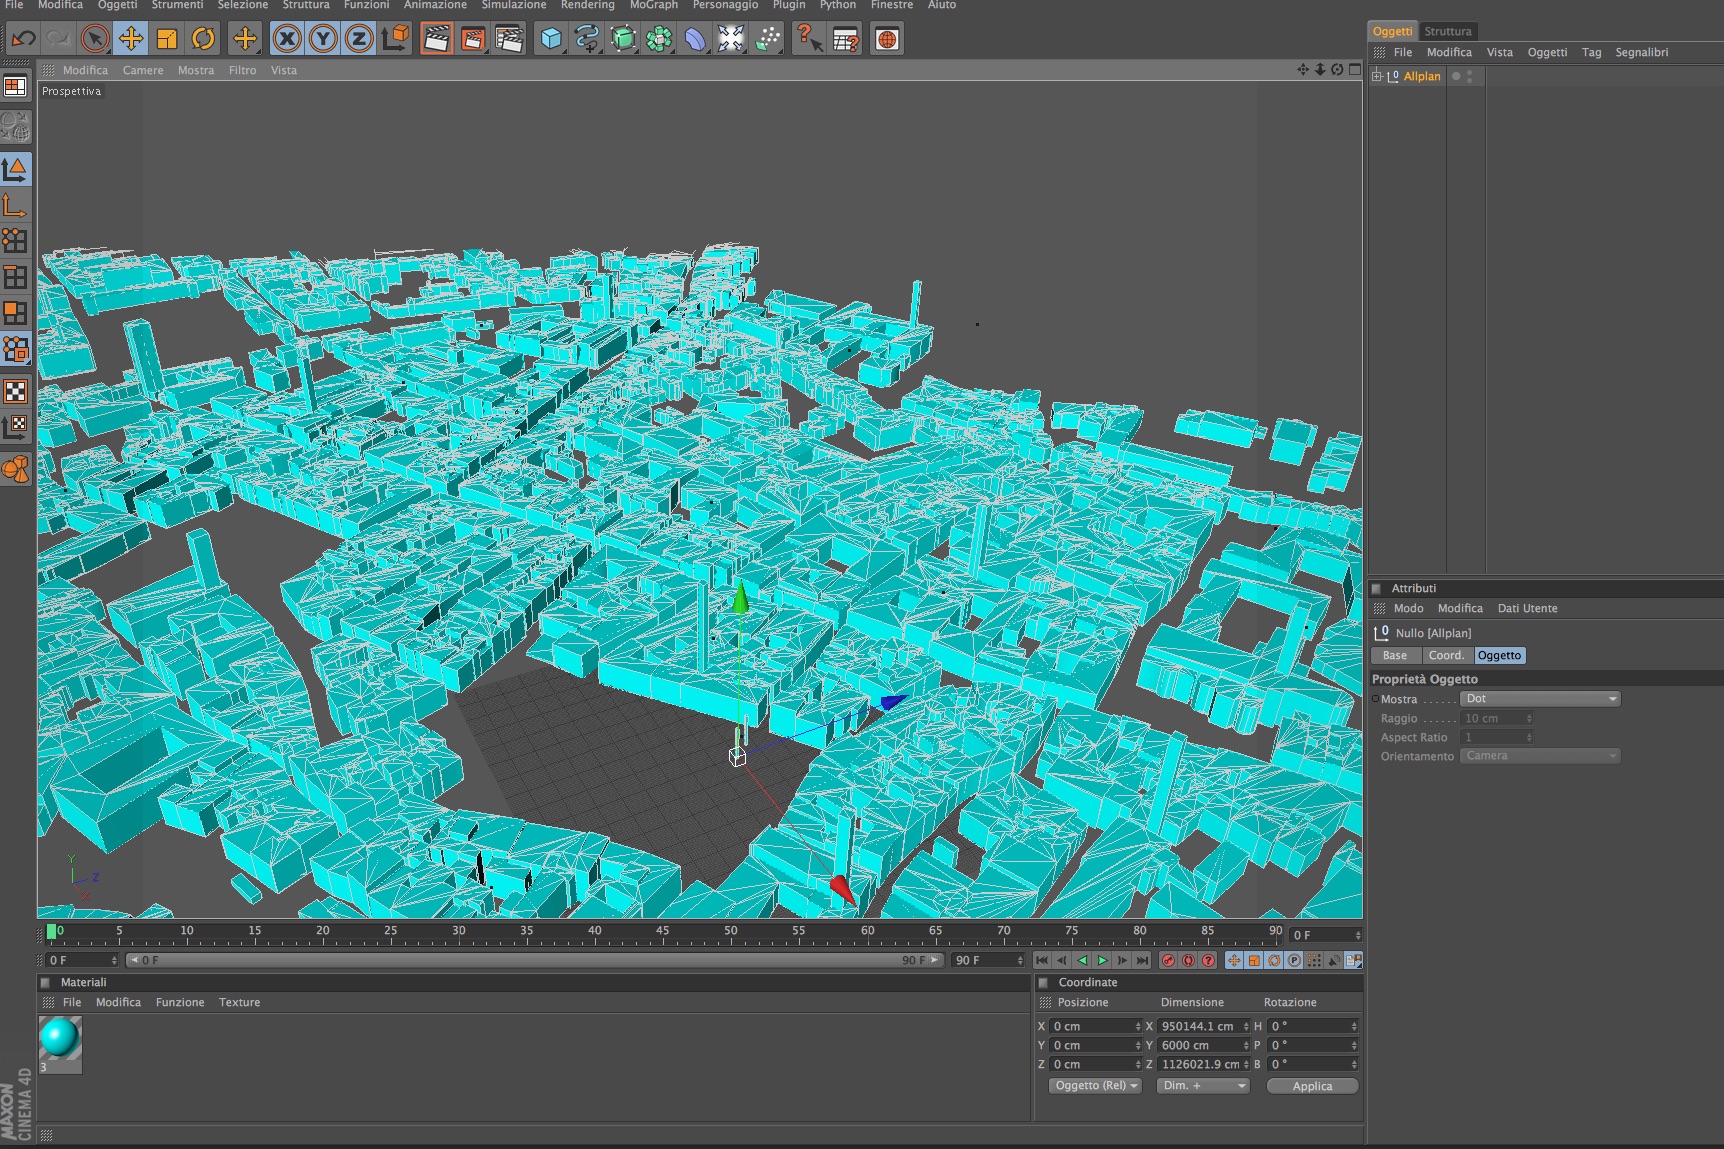
Task: Open the render to Picture Viewer icon
Action: point(473,39)
